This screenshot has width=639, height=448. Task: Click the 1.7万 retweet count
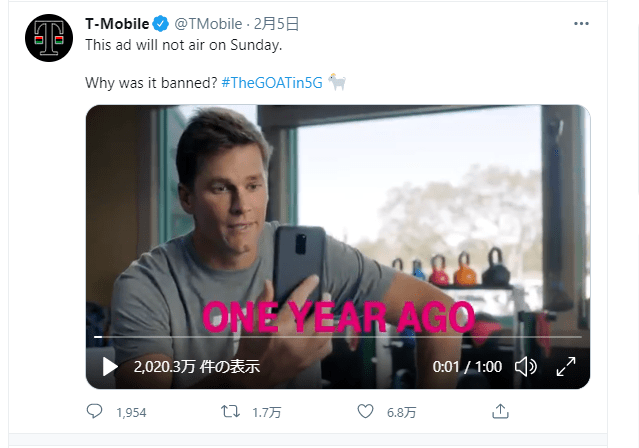tap(267, 413)
